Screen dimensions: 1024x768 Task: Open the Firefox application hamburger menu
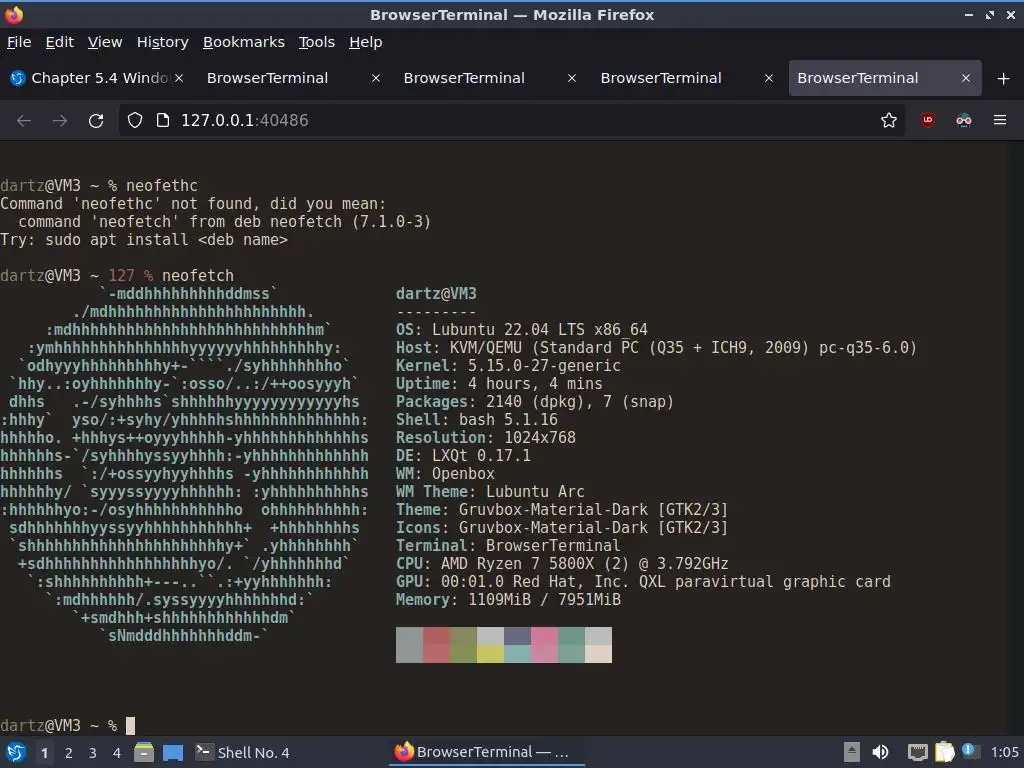[x=1000, y=120]
